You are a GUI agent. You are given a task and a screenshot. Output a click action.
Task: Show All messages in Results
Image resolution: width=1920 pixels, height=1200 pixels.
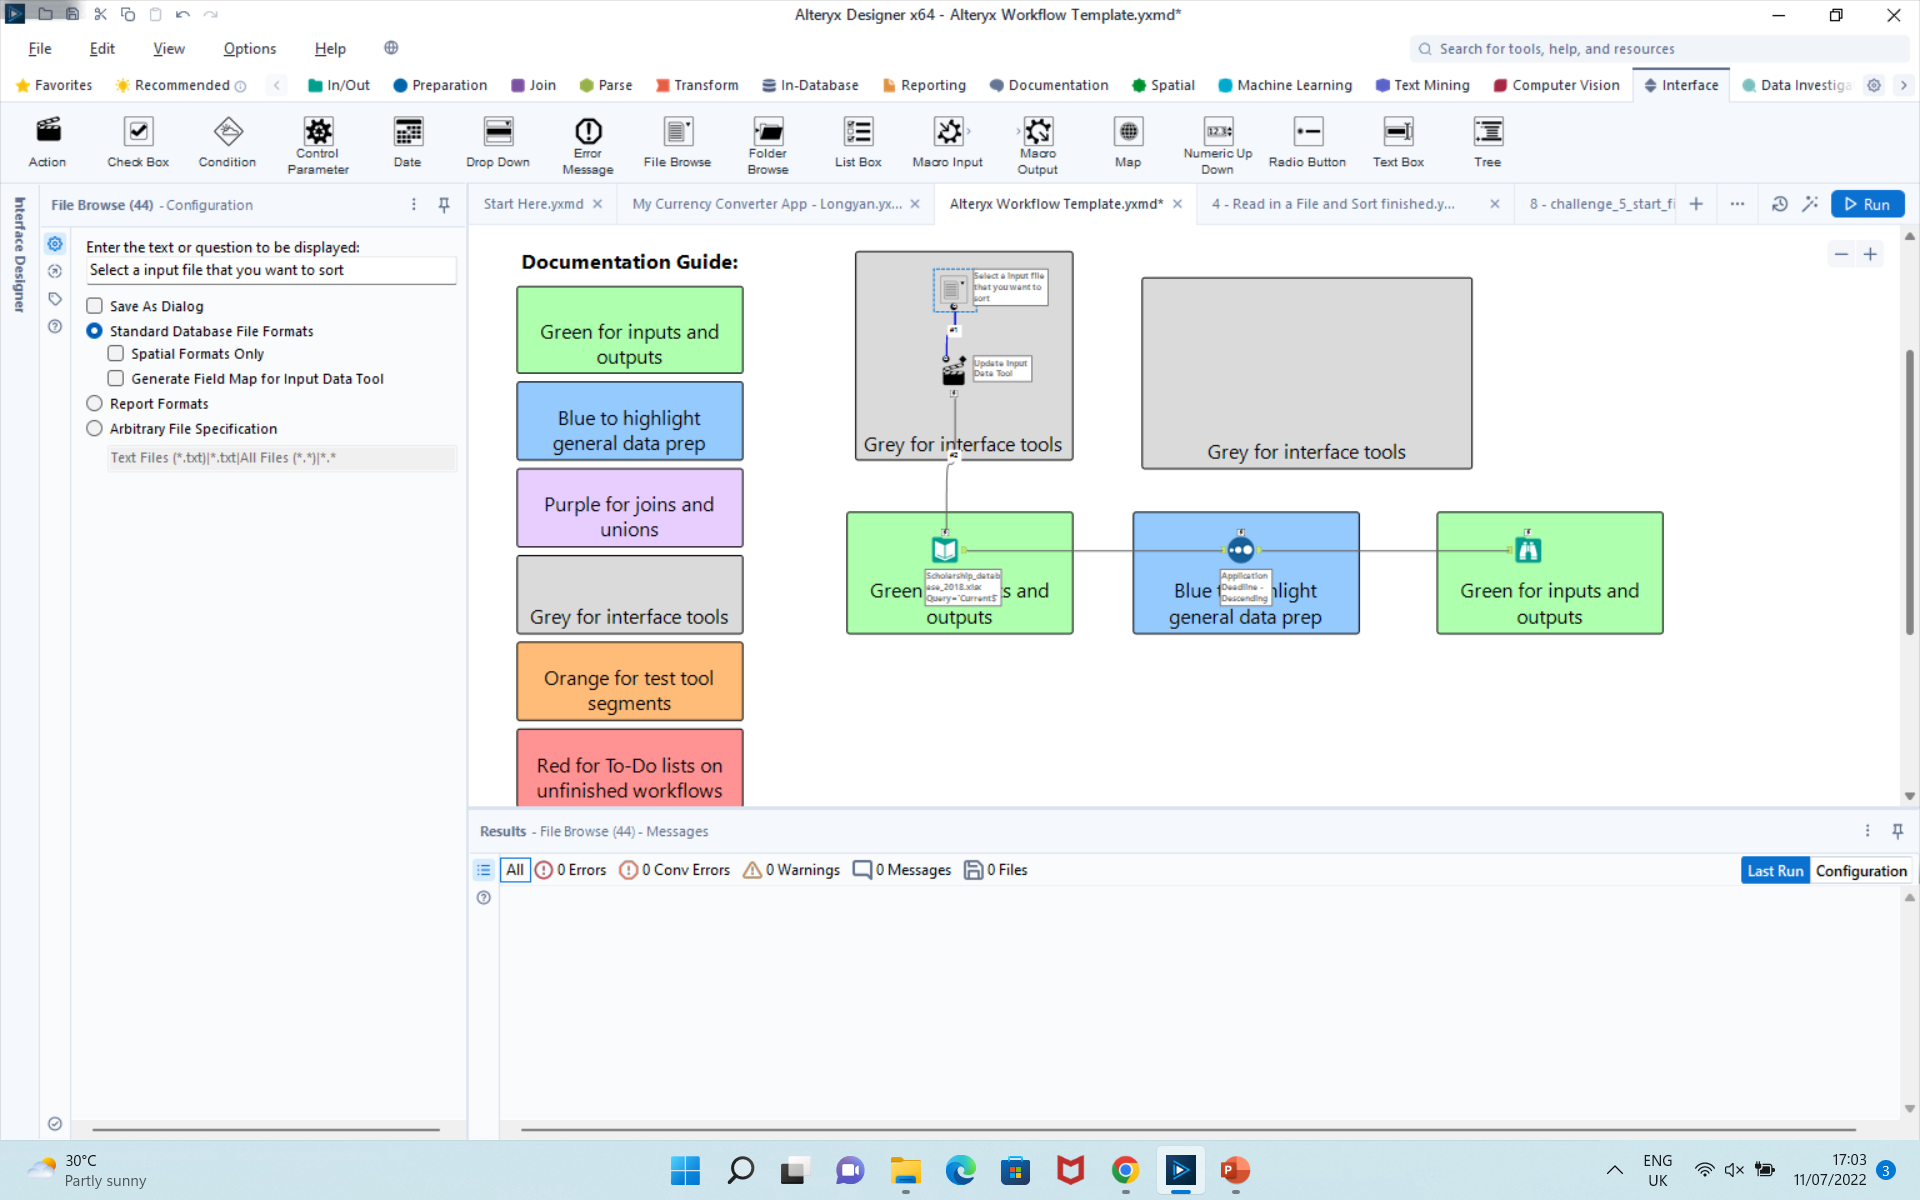pos(515,870)
